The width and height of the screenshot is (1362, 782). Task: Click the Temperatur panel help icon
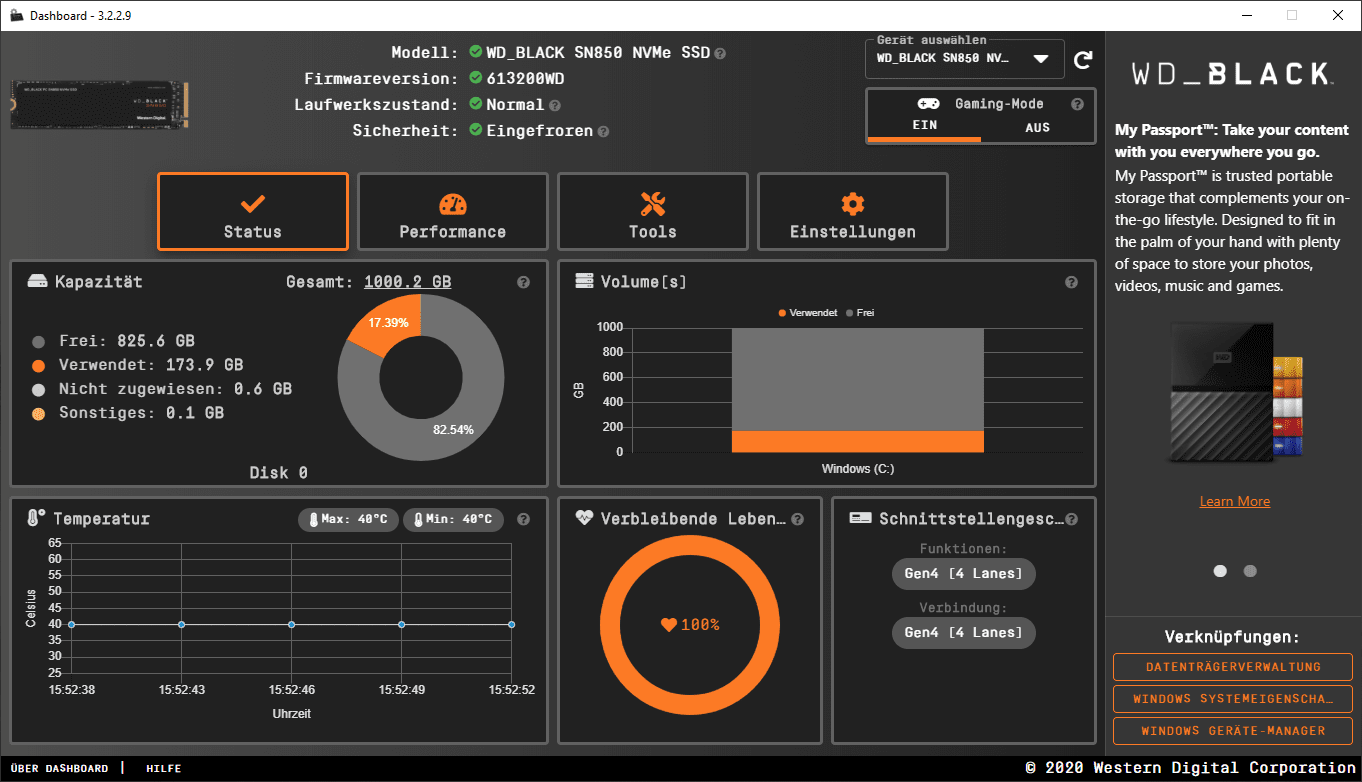coord(523,520)
